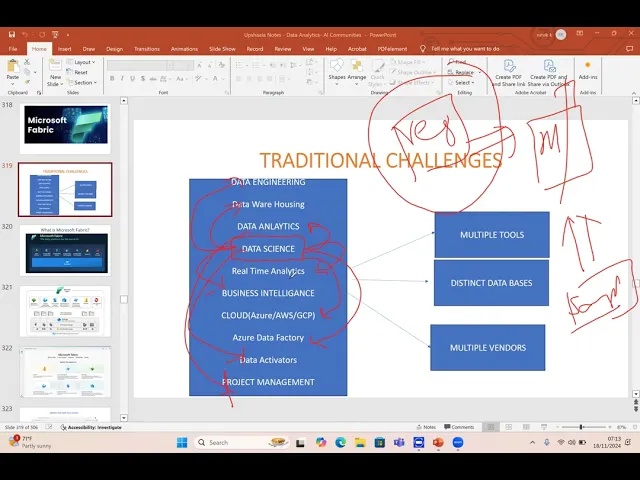Toggle Strikethrough formatting

coord(153,78)
